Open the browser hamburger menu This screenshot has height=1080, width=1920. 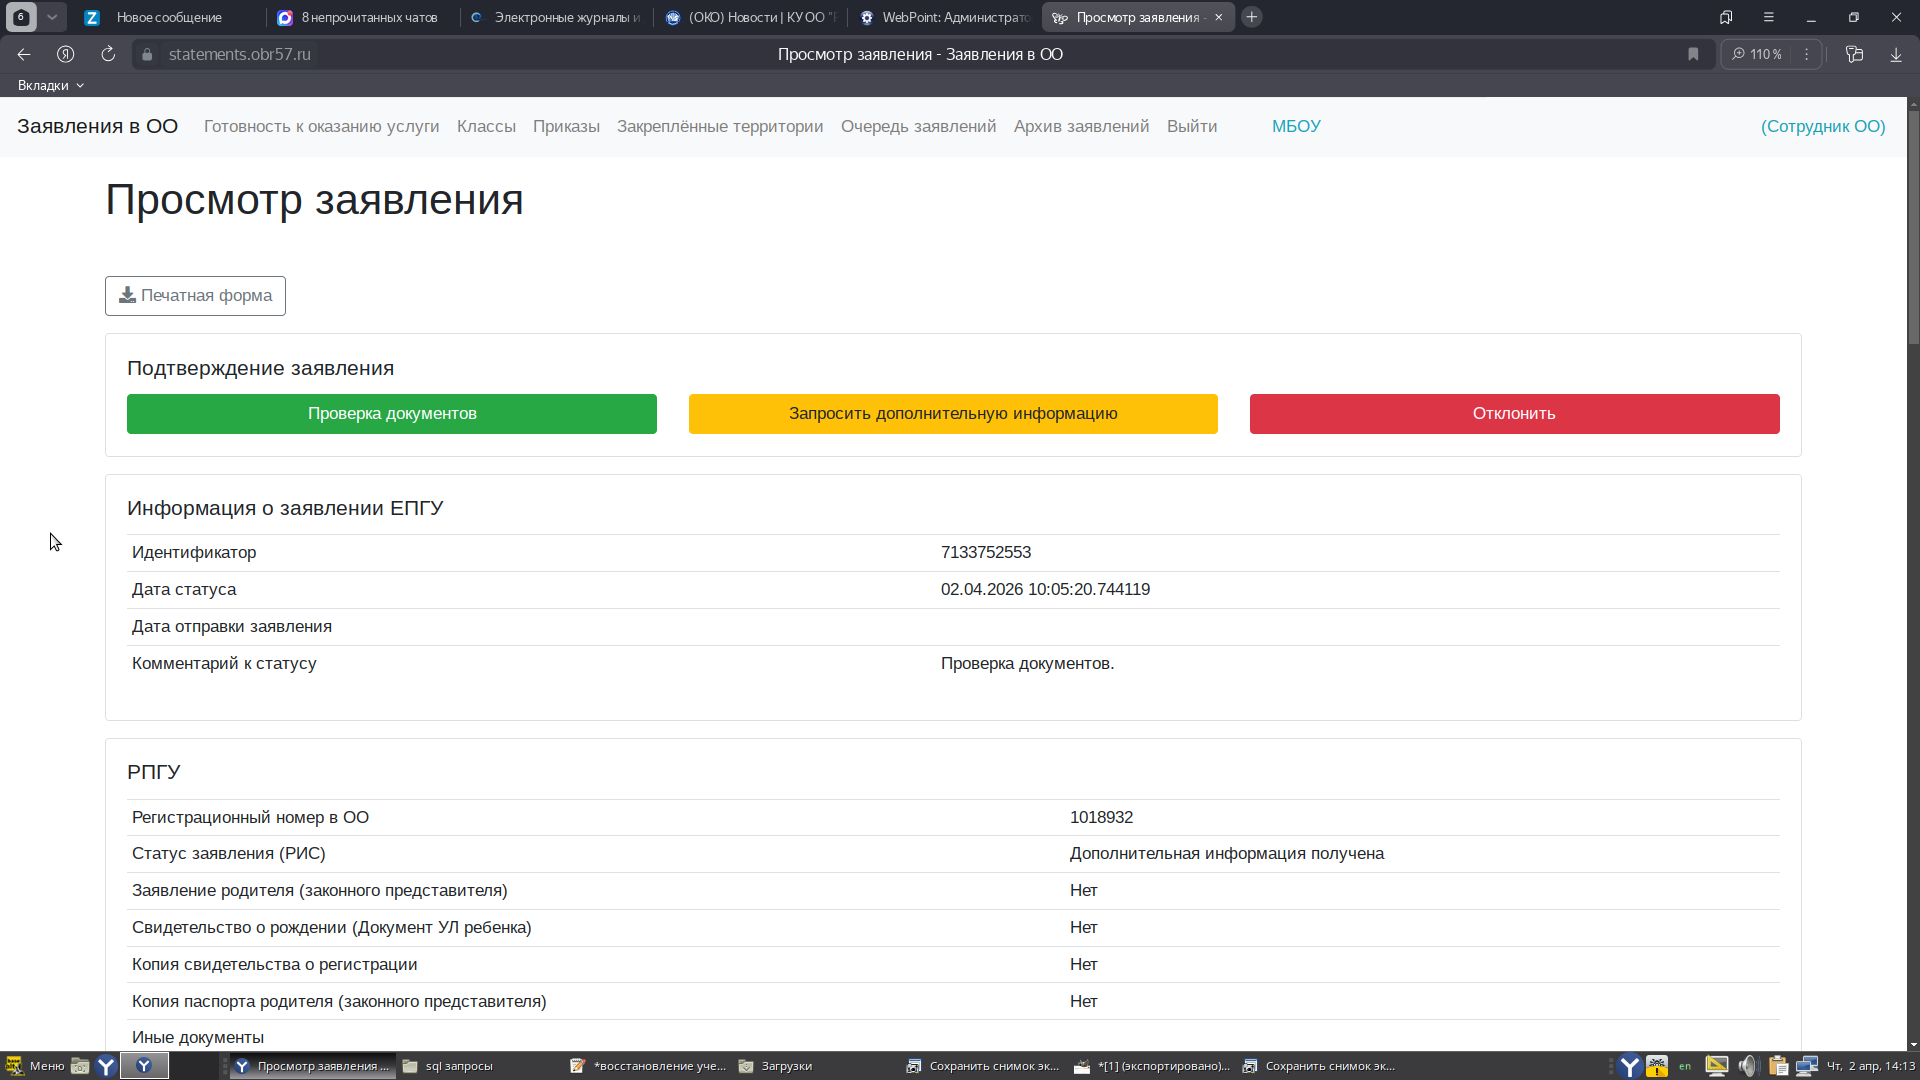pyautogui.click(x=1768, y=17)
